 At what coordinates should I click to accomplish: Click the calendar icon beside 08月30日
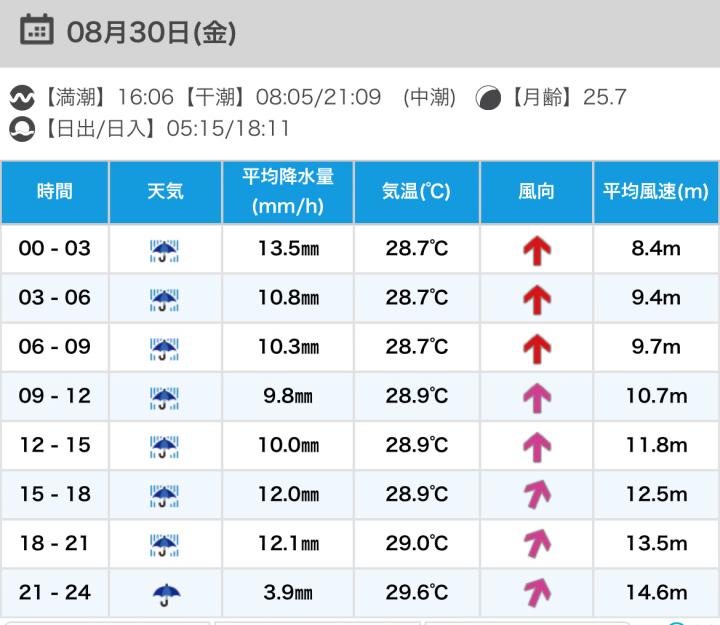(x=37, y=30)
